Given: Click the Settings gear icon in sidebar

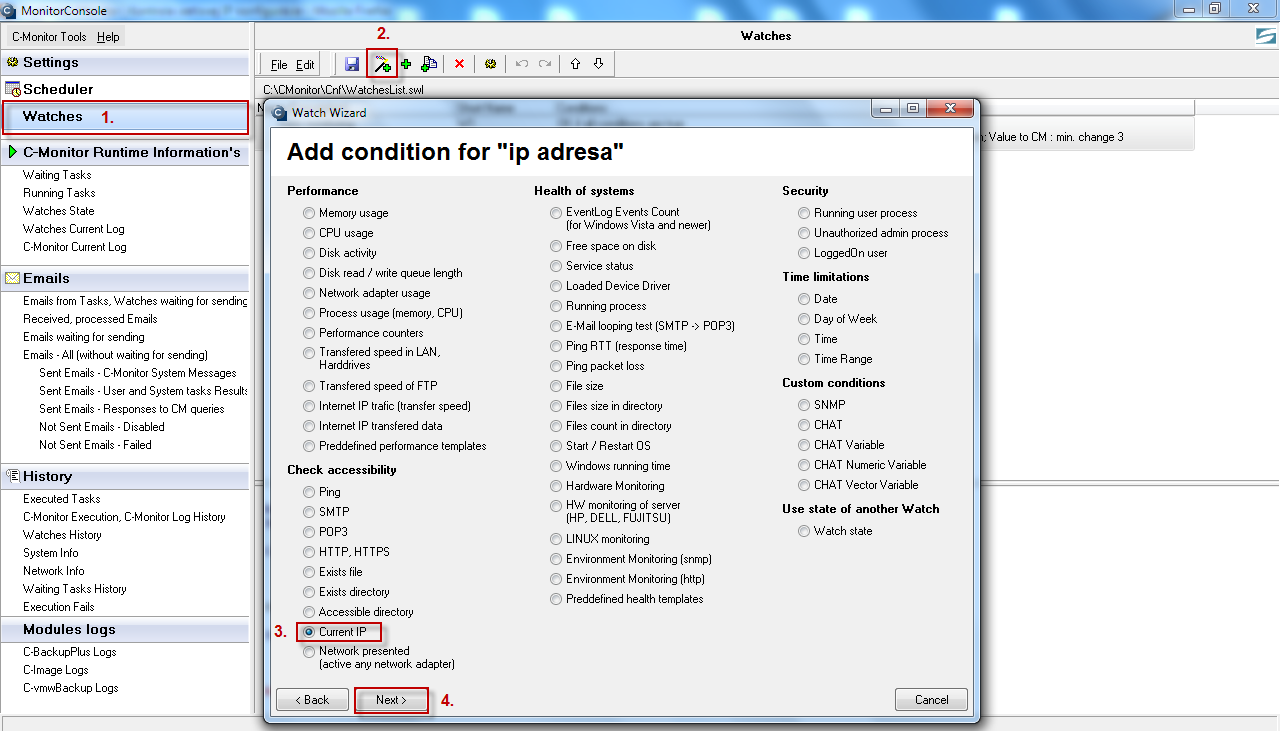Looking at the screenshot, I should pos(13,62).
